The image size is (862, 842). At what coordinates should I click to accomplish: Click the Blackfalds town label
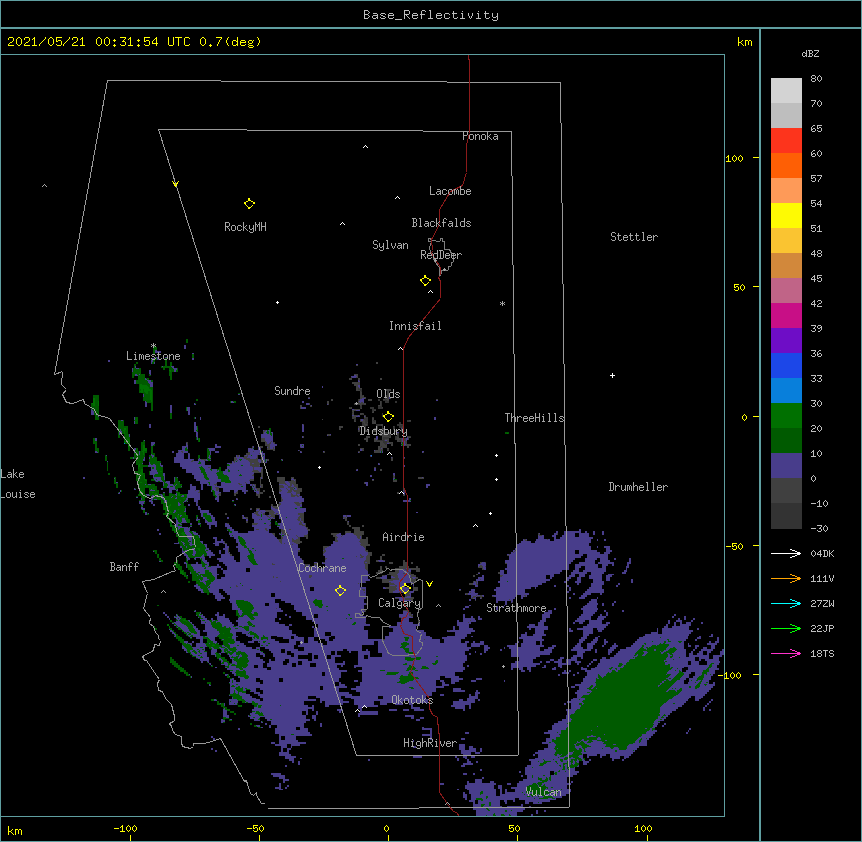pos(441,223)
